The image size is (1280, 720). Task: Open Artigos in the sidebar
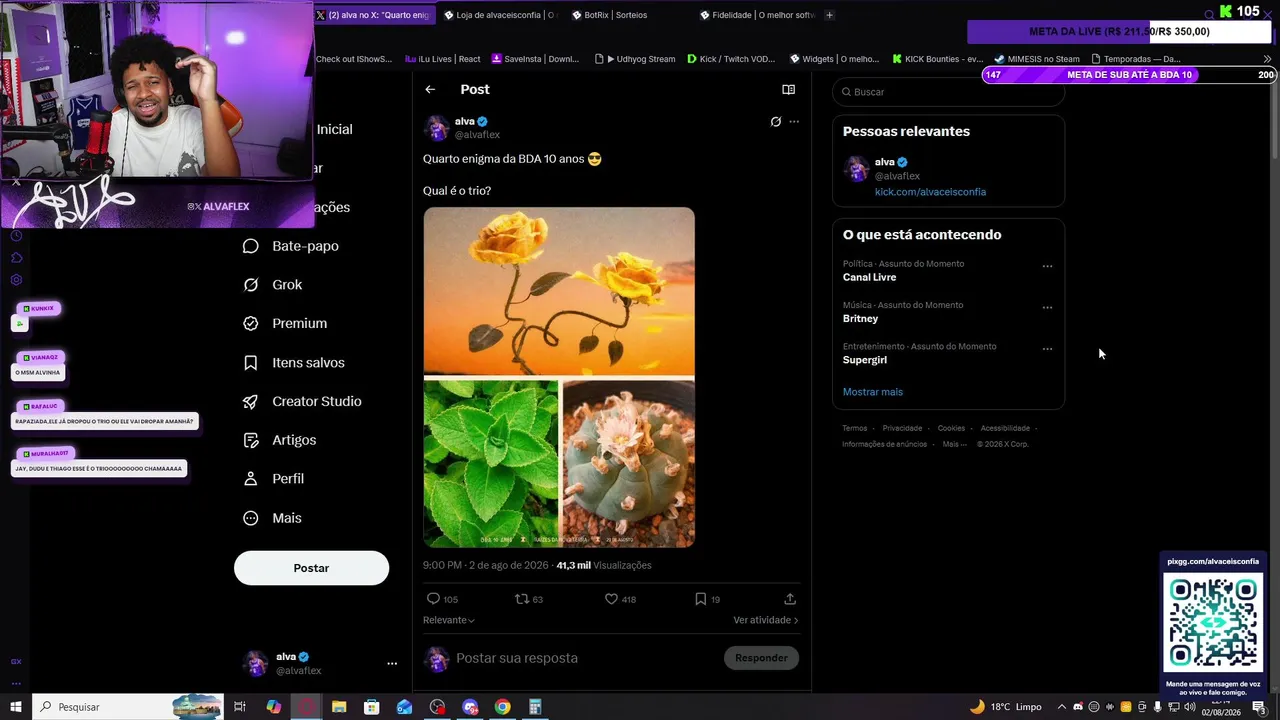click(280, 440)
